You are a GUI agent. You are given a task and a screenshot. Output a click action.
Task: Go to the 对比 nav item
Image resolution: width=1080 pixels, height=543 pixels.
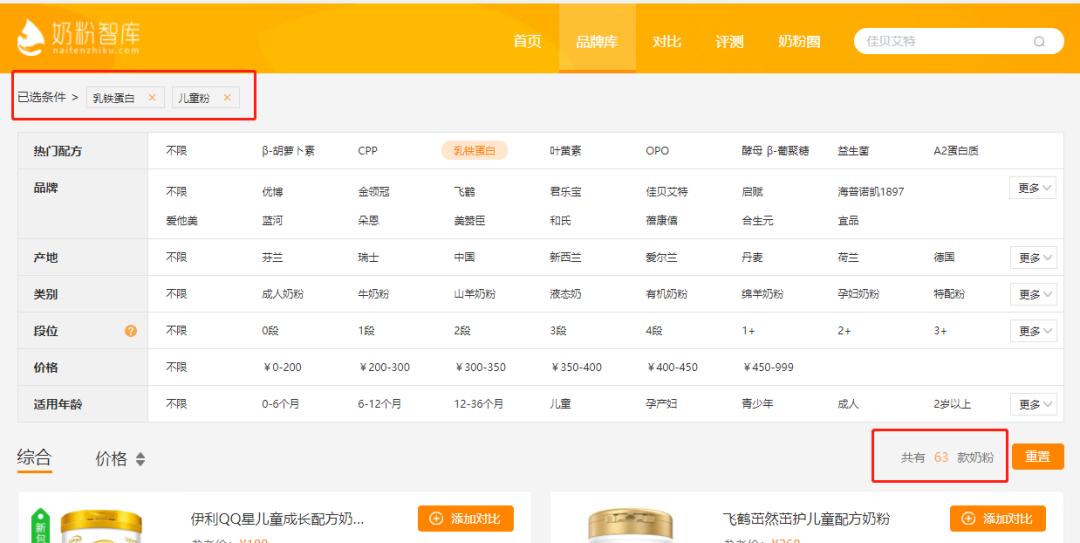pos(667,41)
